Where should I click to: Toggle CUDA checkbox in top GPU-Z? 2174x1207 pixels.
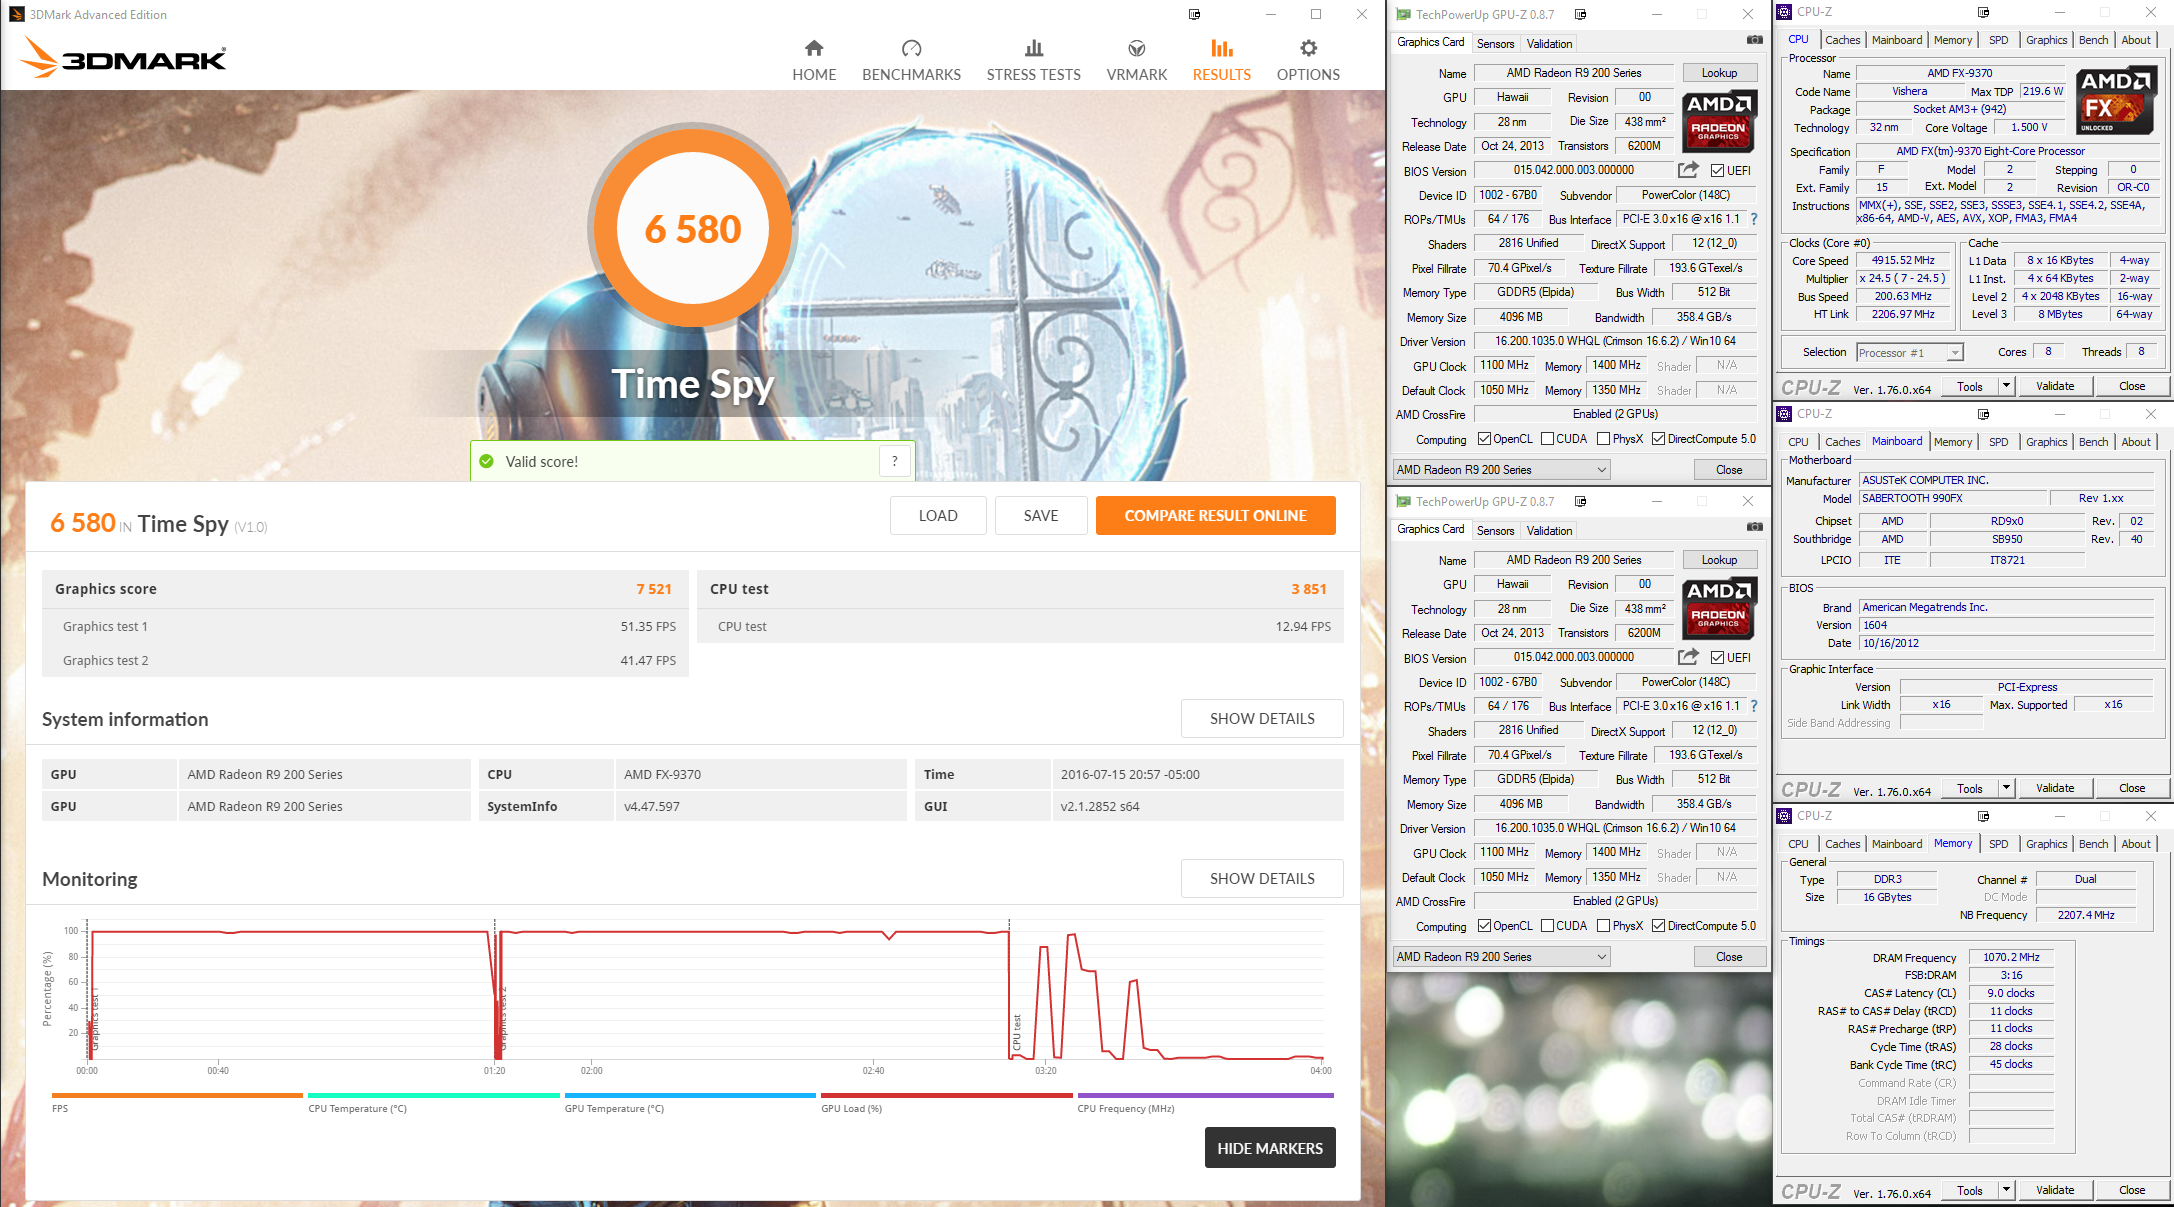click(1547, 439)
